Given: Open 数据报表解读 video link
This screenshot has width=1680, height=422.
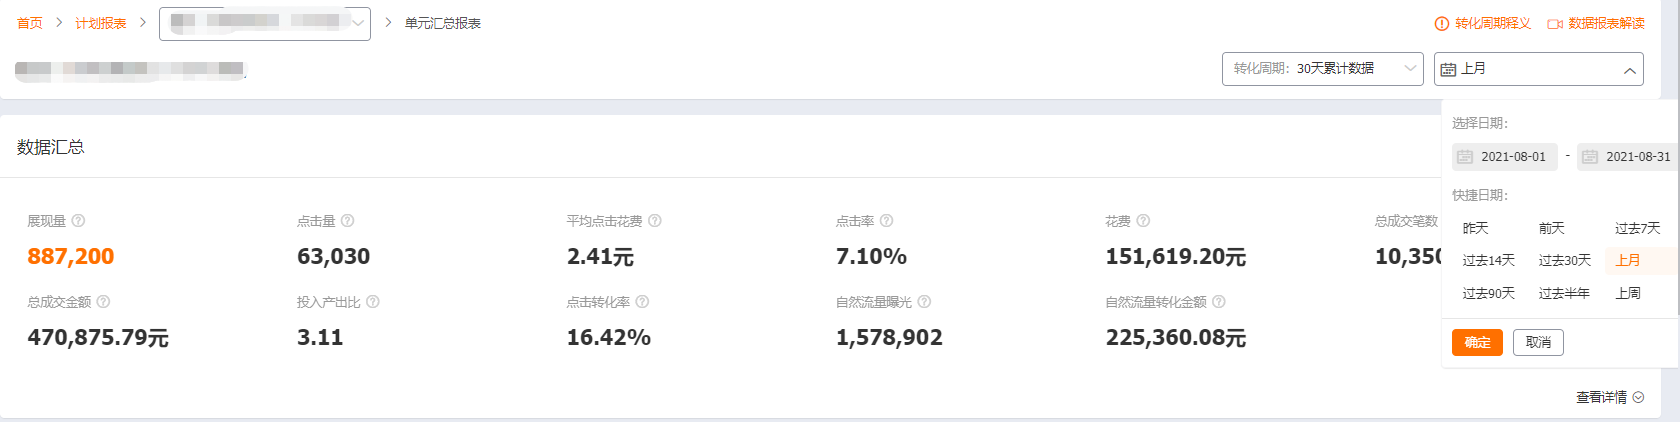Looking at the screenshot, I should [1596, 23].
